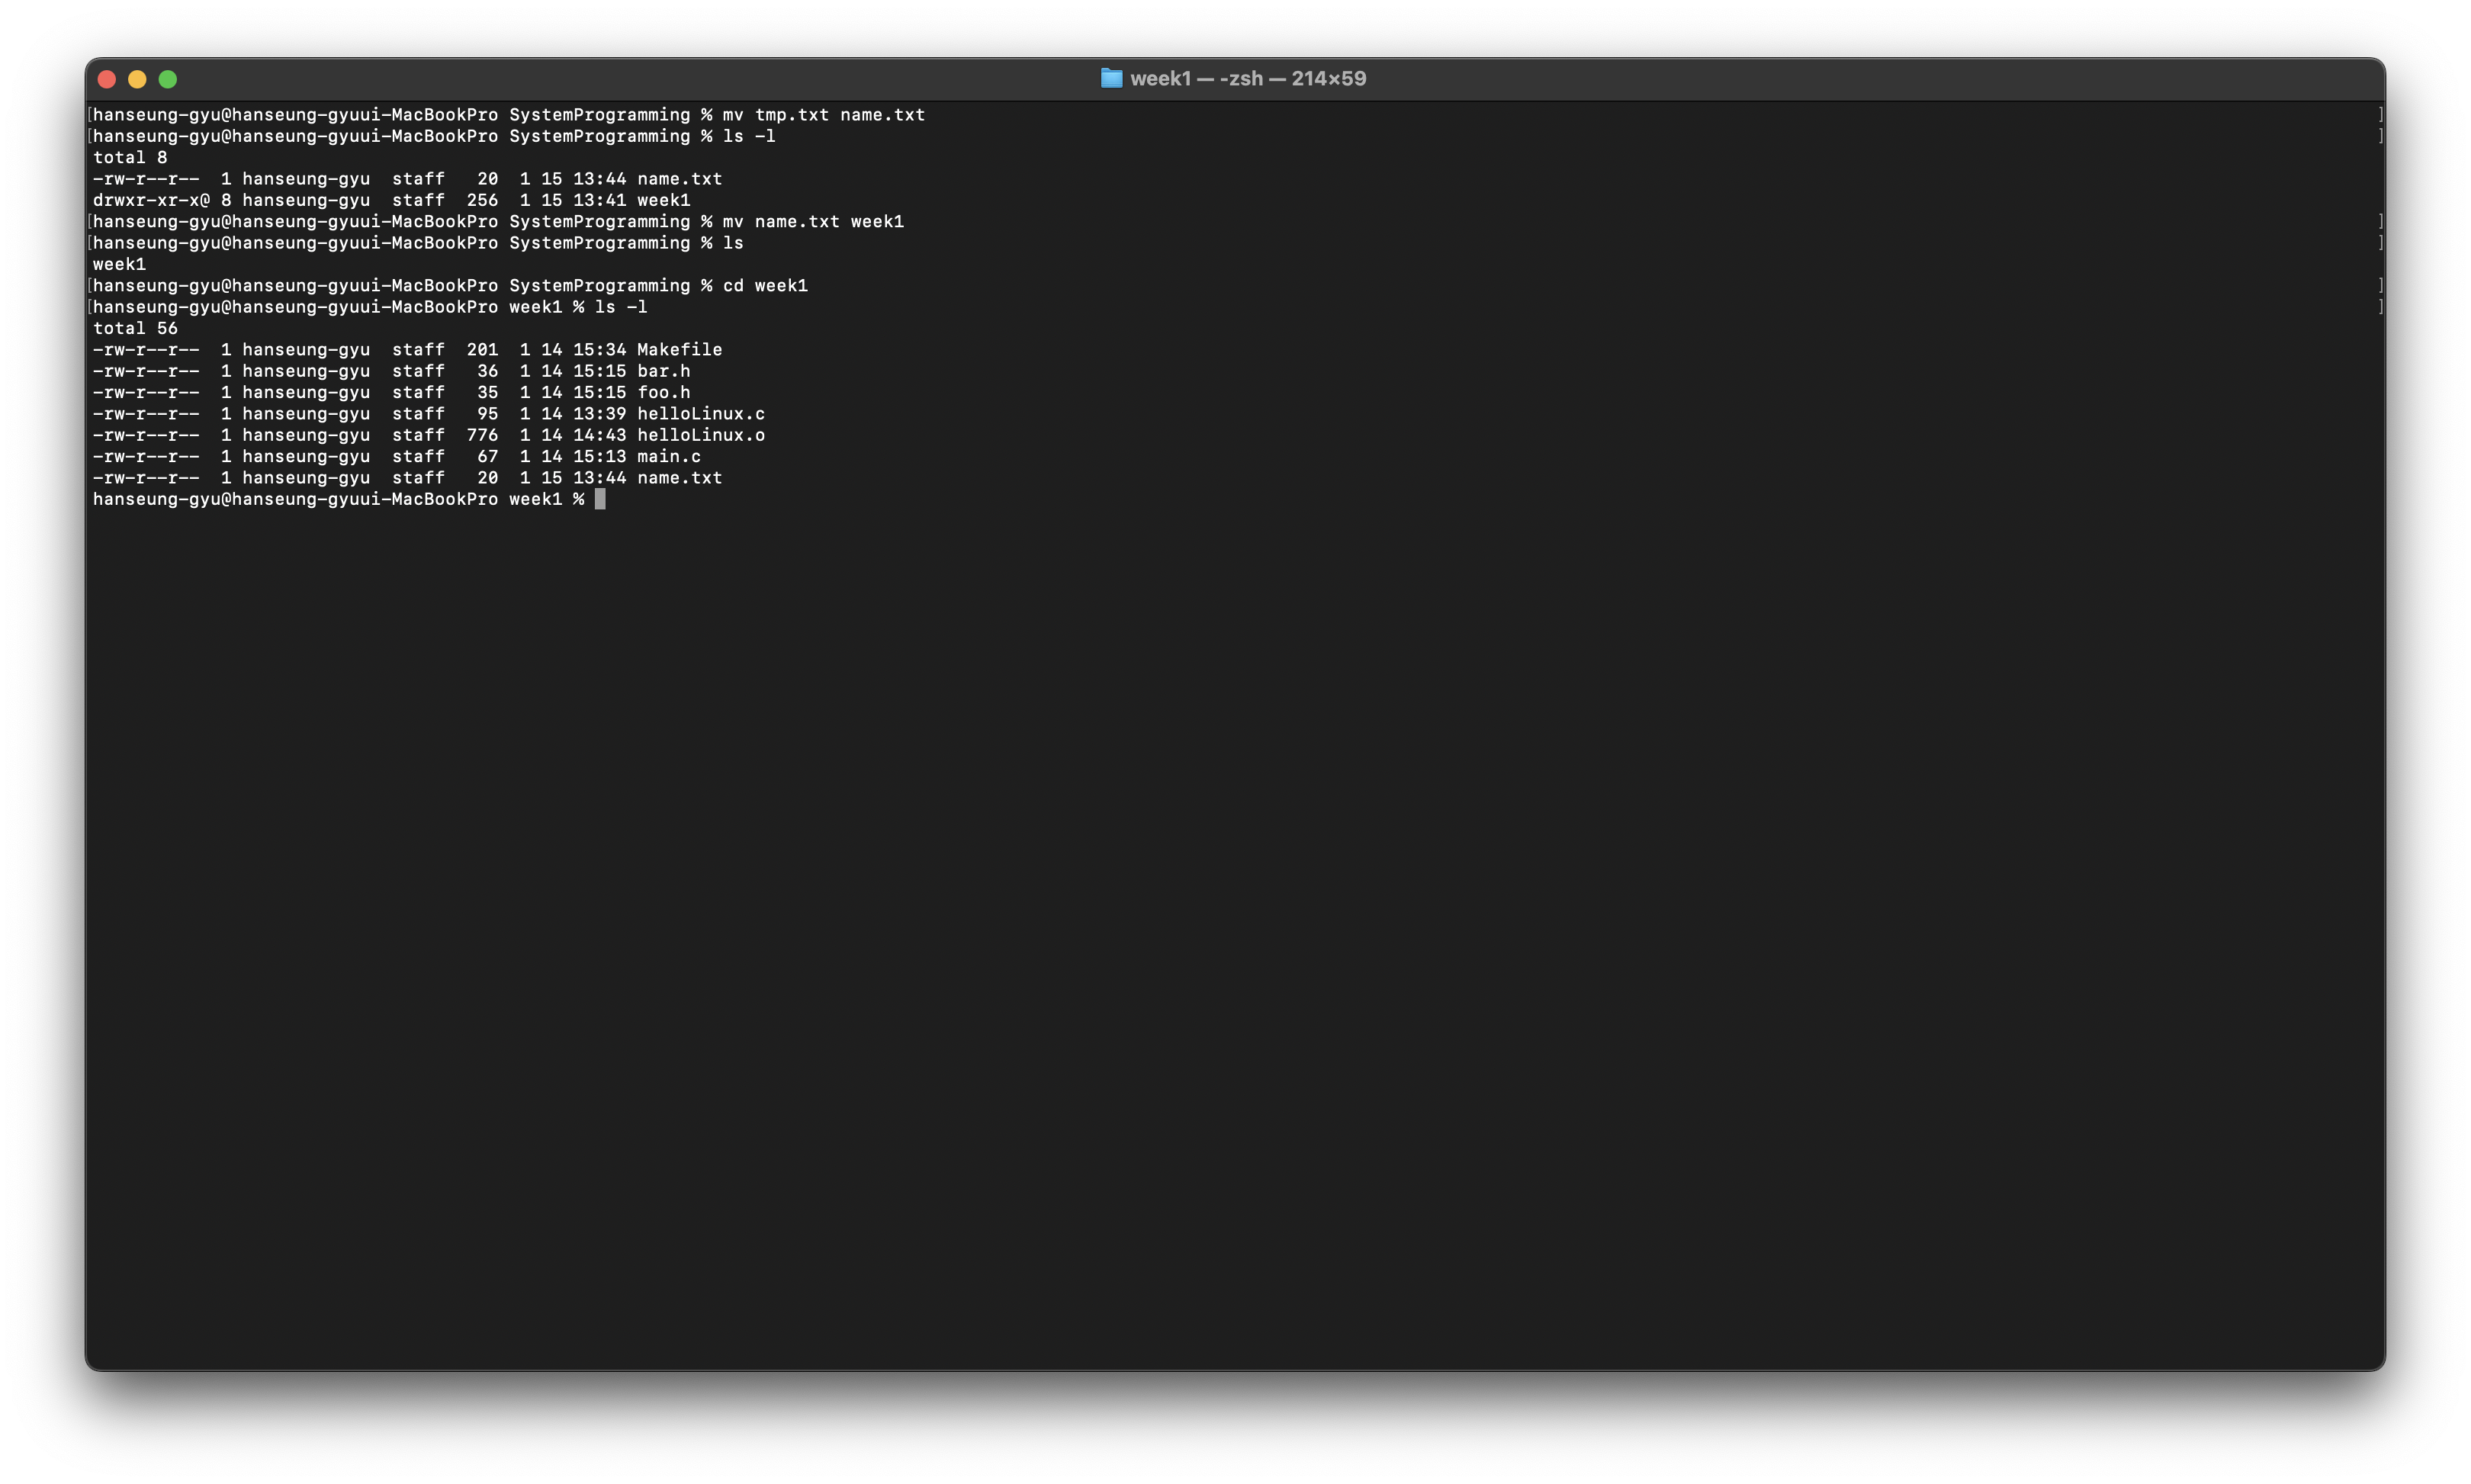Click the green full-screen window button
This screenshot has height=1484, width=2471.
coord(168,79)
